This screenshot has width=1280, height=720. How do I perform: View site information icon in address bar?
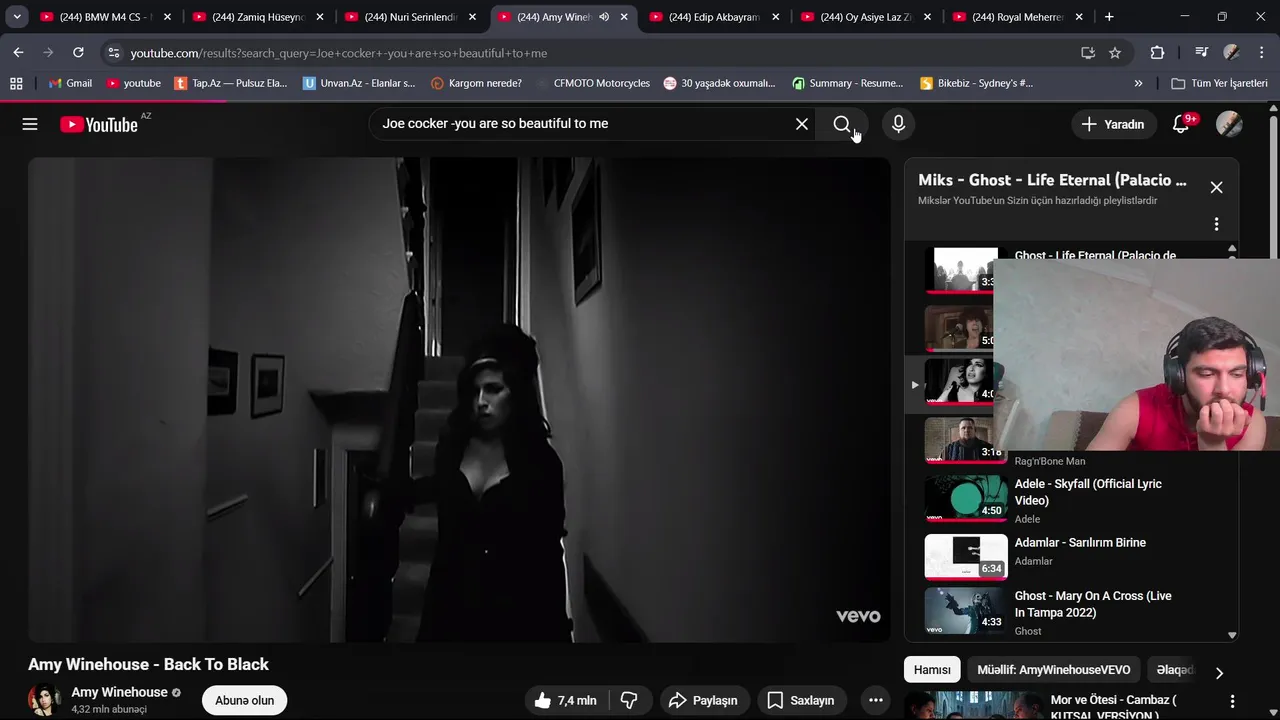tap(114, 53)
